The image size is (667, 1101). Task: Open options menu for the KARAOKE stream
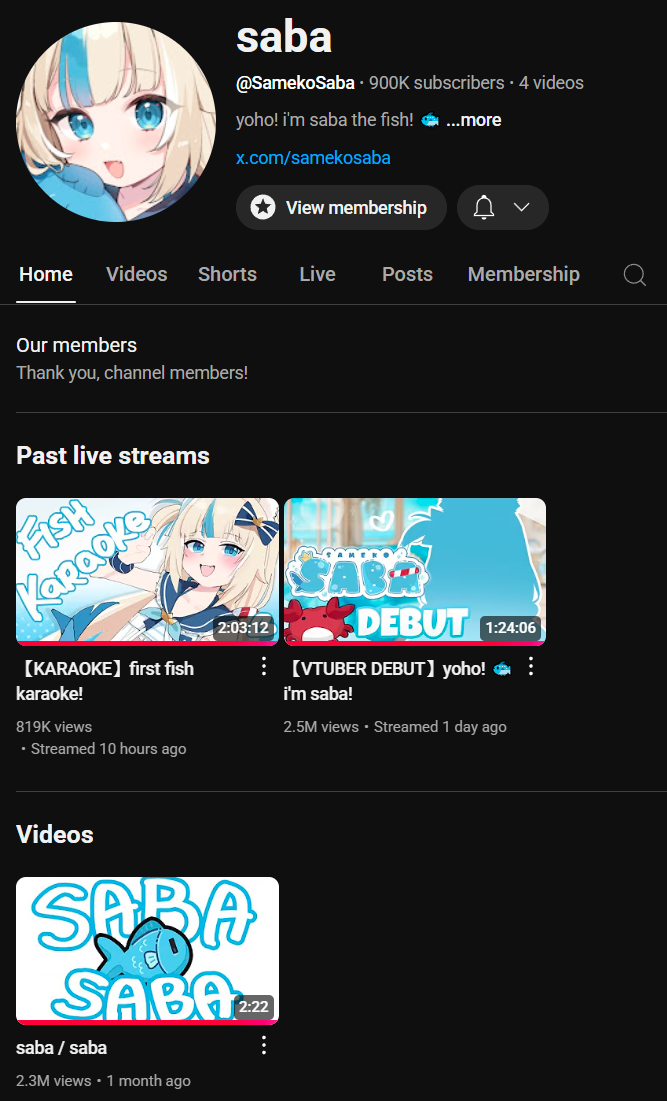pyautogui.click(x=264, y=666)
